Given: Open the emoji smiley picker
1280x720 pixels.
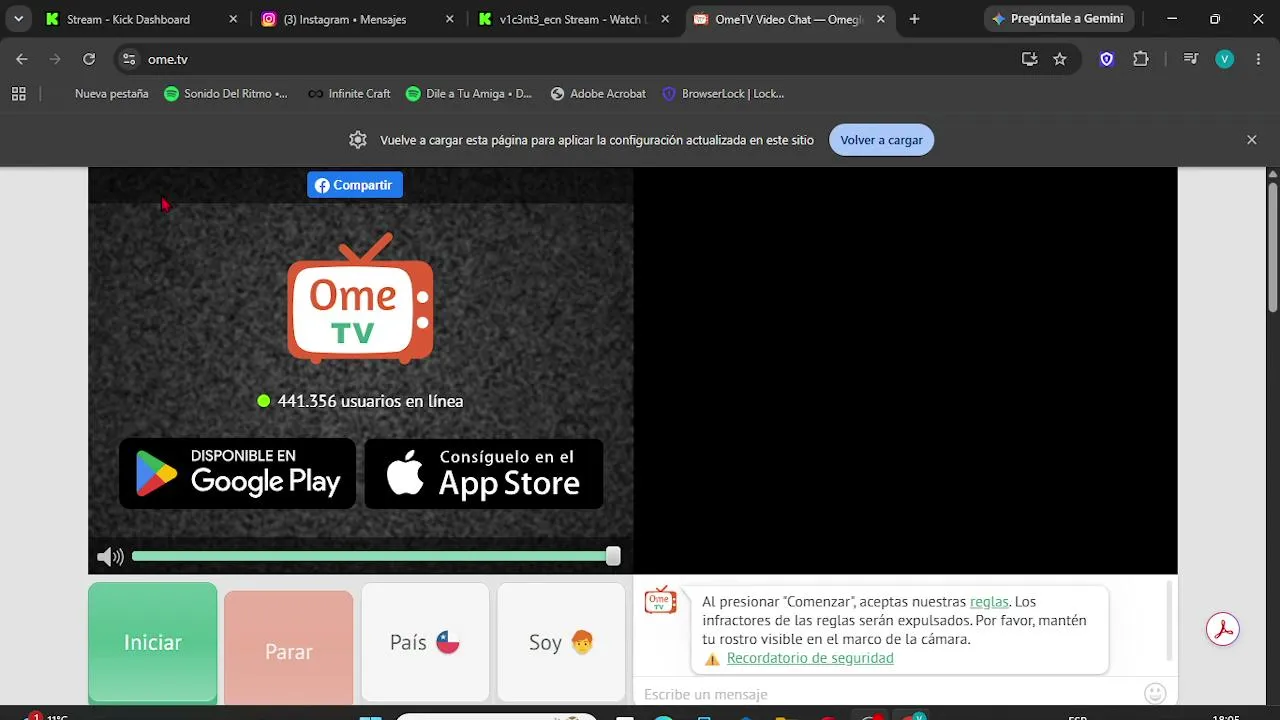Looking at the screenshot, I should [x=1155, y=693].
